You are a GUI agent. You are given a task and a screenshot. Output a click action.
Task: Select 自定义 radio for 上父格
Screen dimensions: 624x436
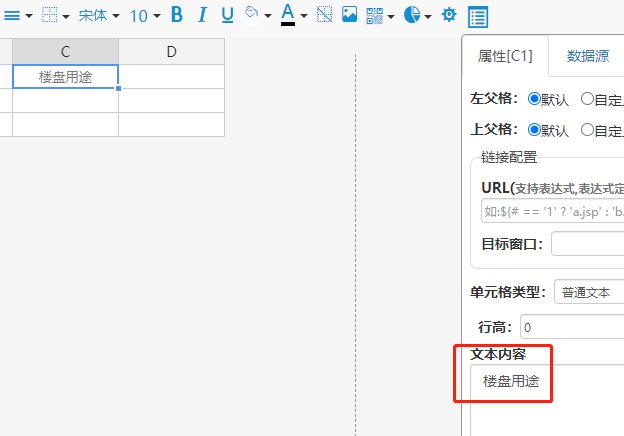(x=587, y=130)
